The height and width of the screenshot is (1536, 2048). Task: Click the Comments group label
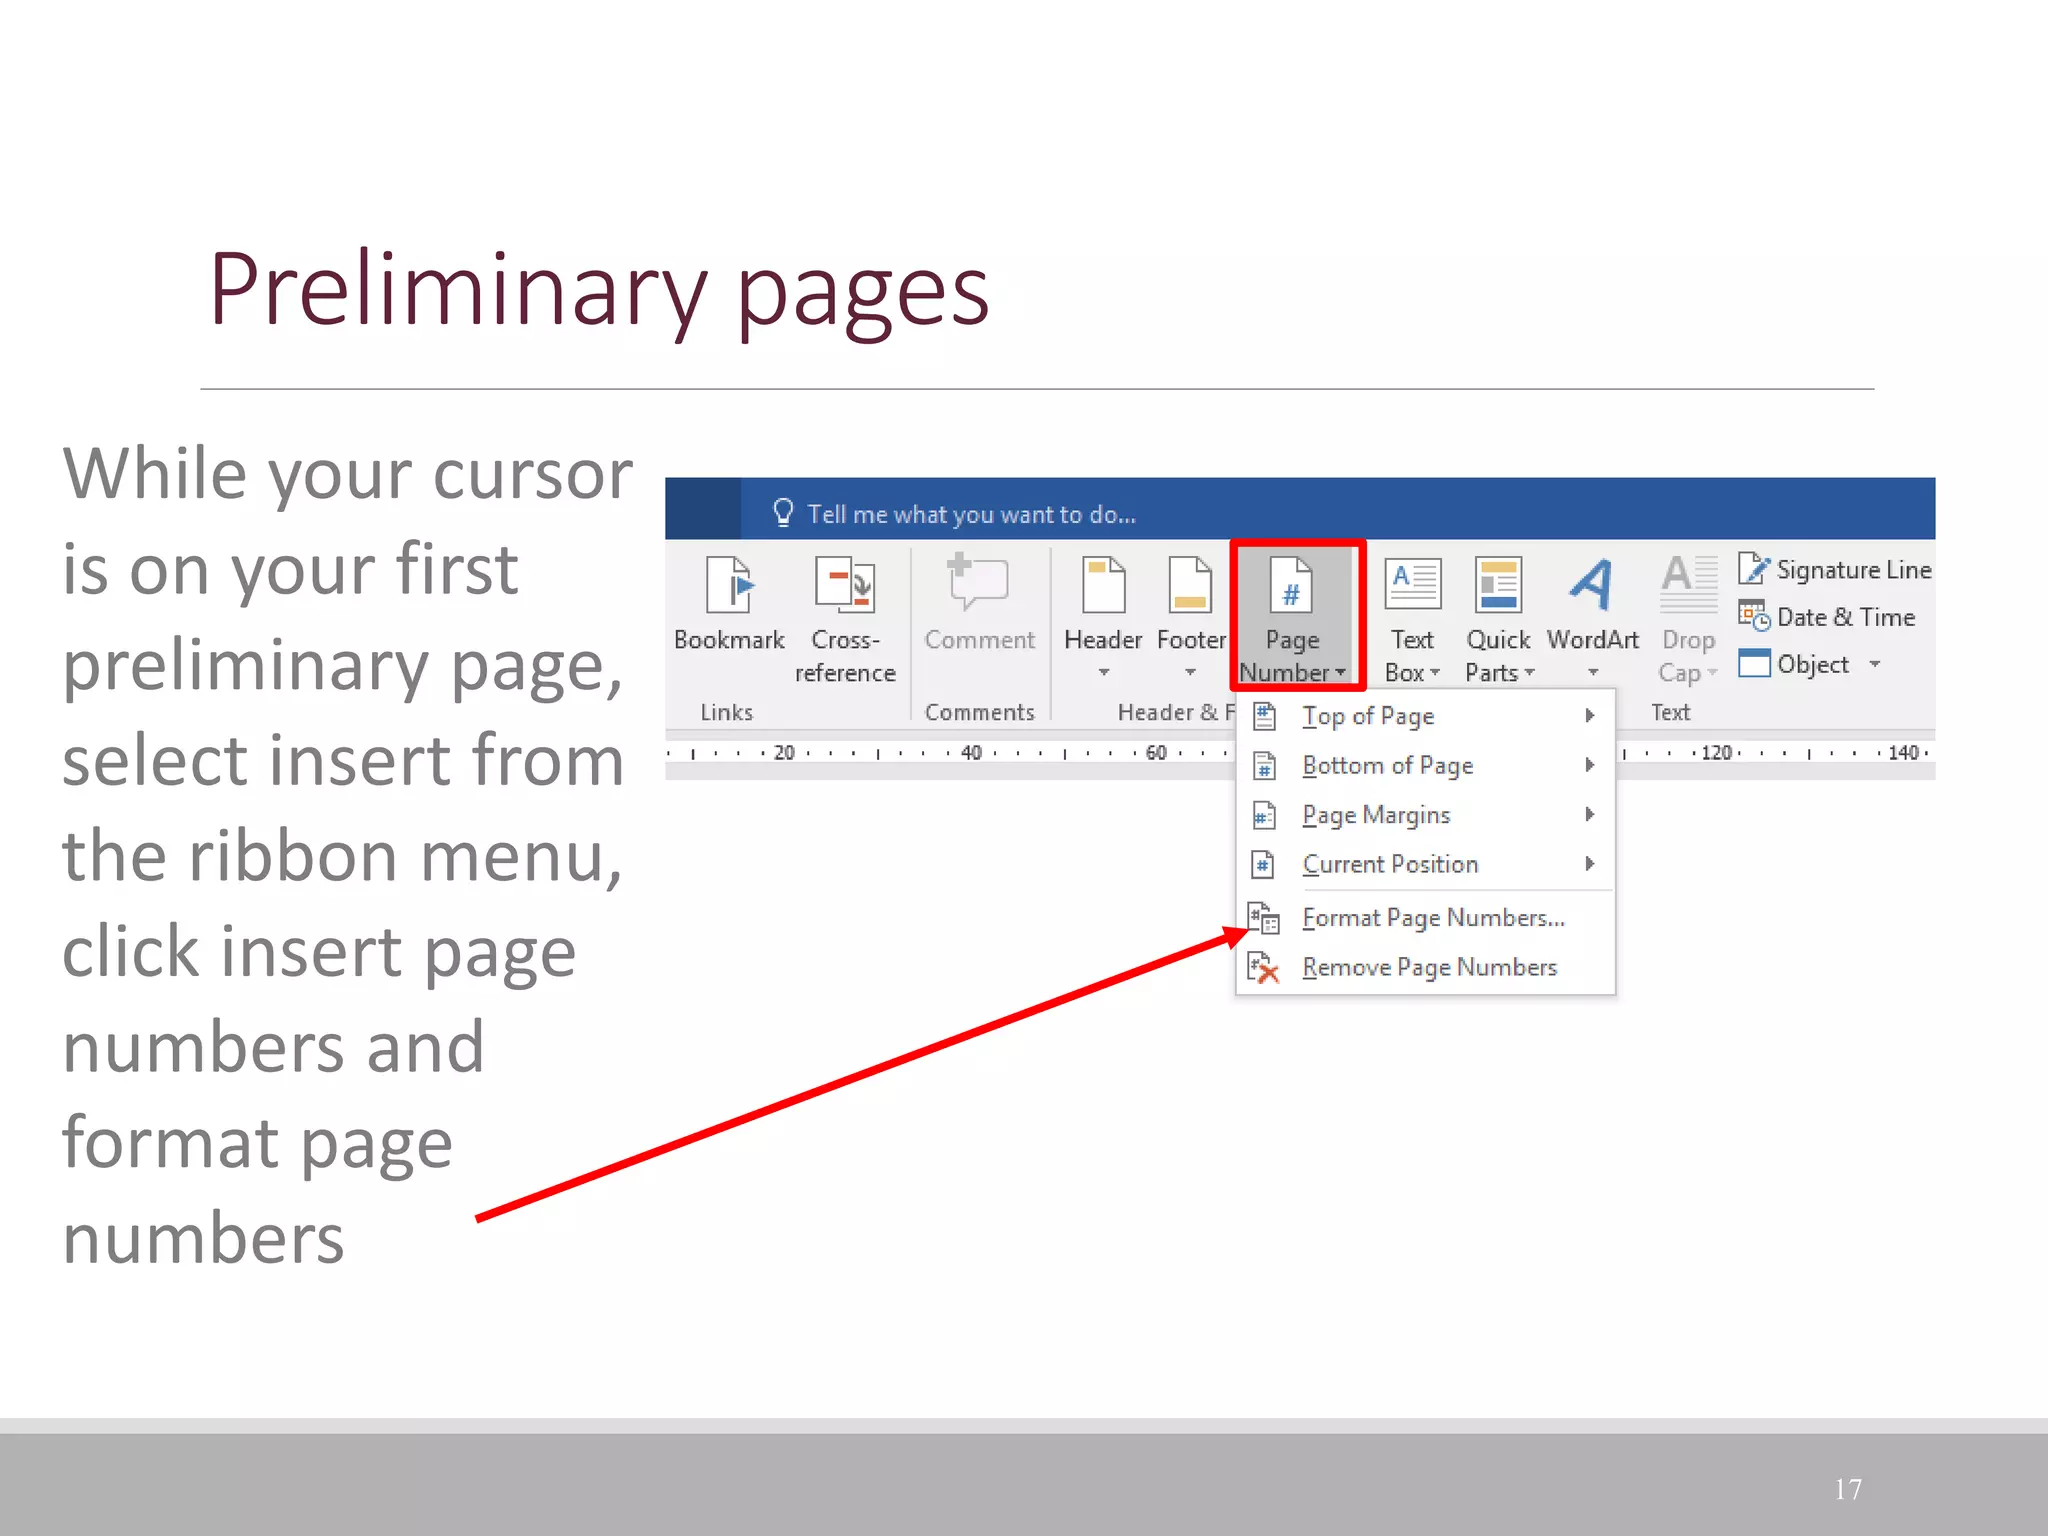(979, 712)
